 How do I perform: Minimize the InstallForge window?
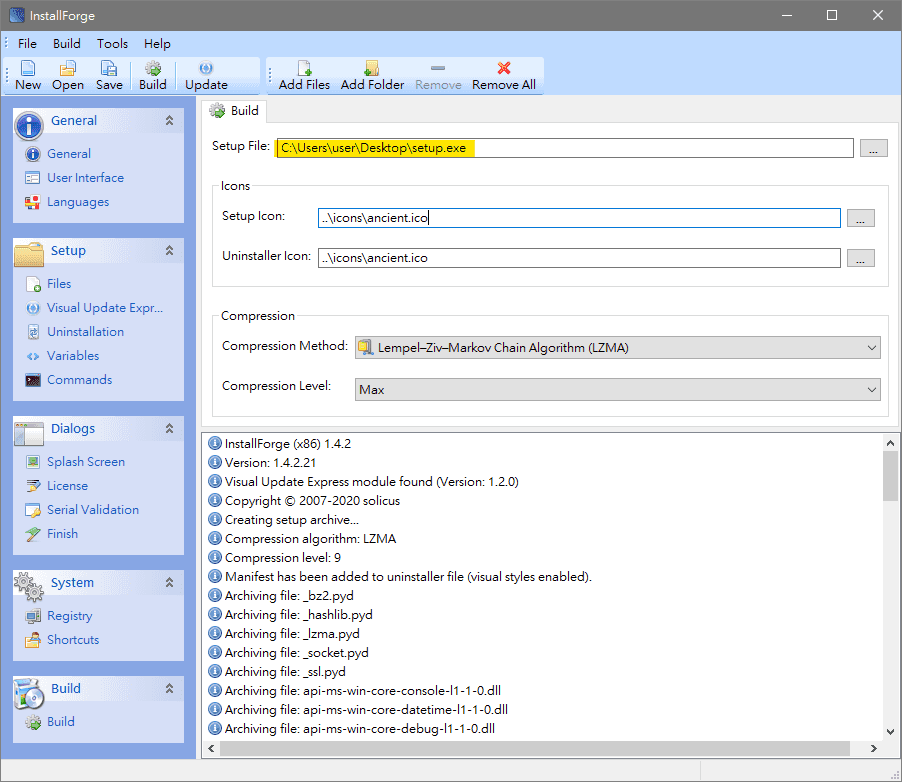tap(787, 16)
